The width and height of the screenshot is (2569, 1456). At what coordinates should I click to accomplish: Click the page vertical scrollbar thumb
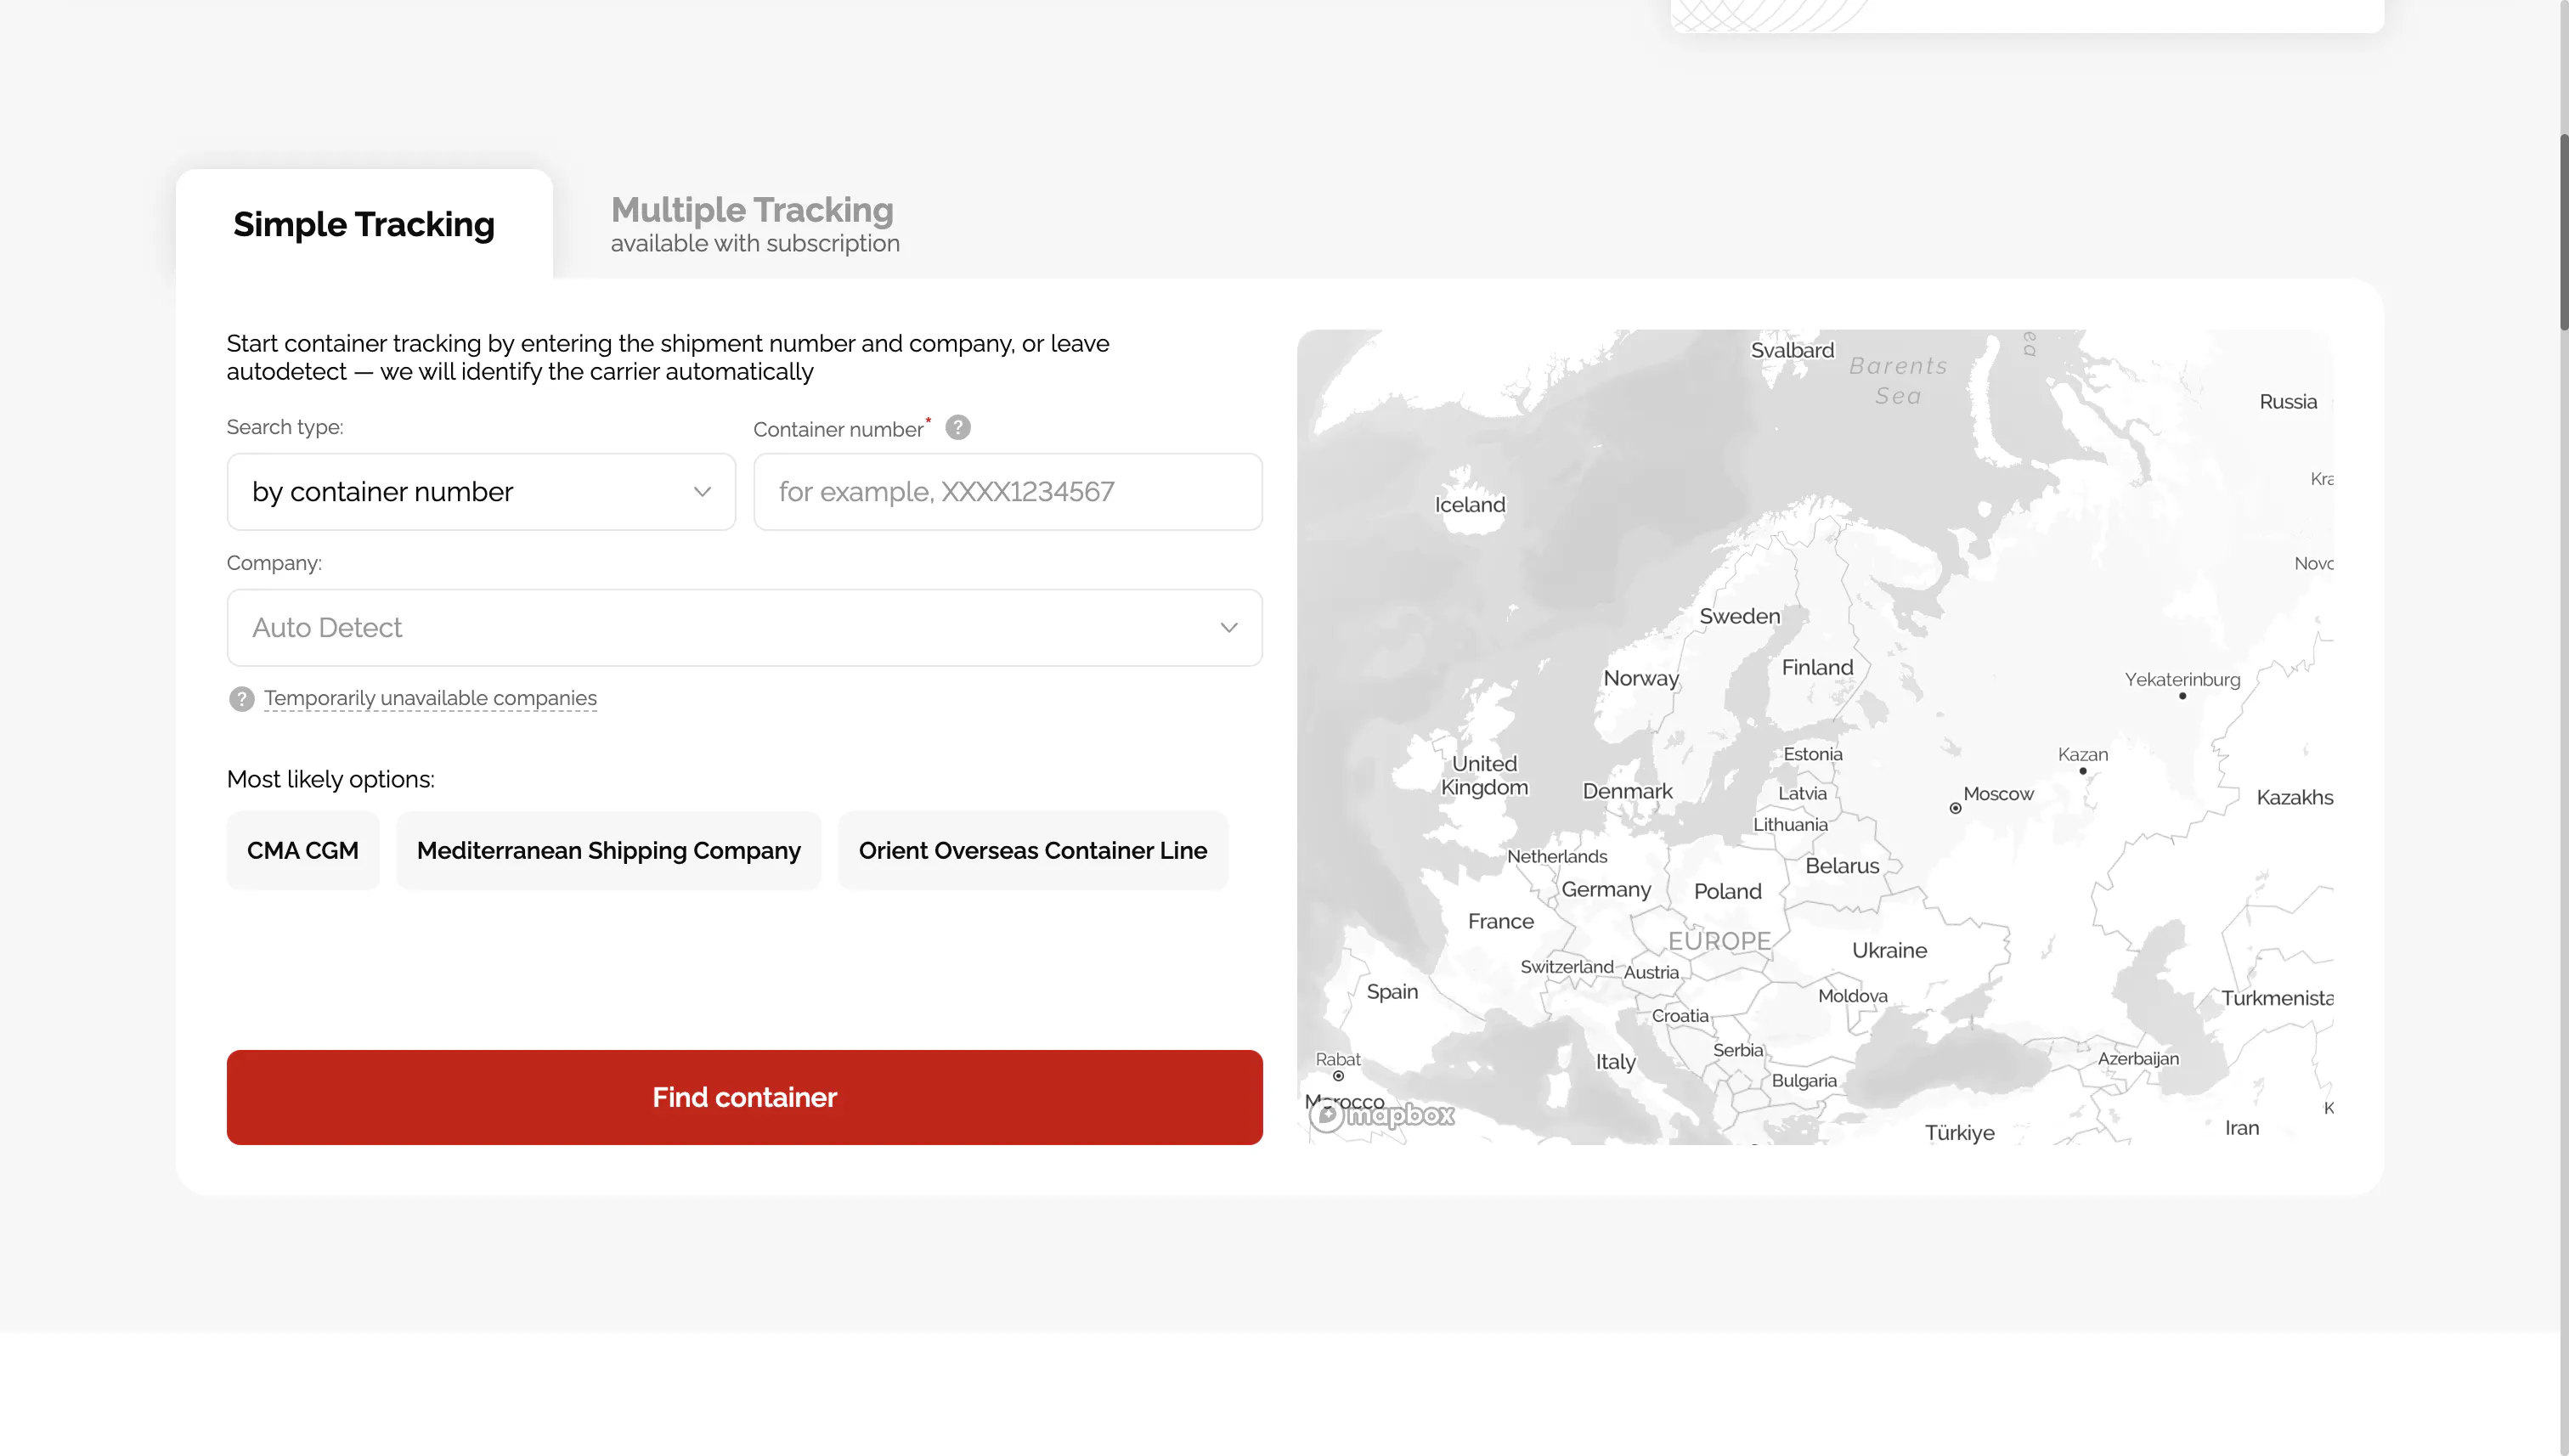tap(2563, 232)
